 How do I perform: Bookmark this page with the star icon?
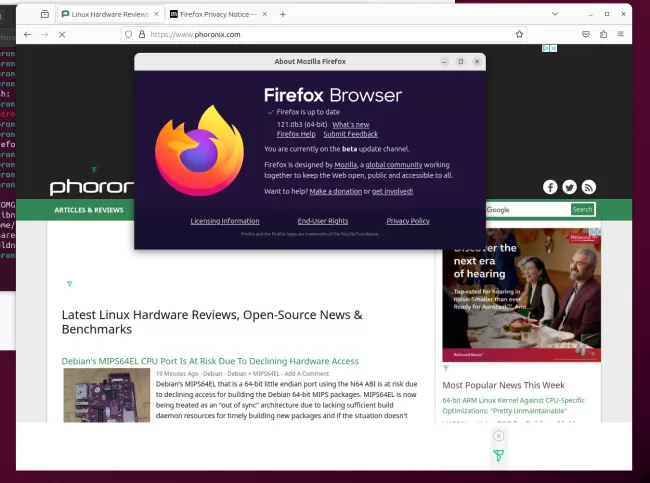point(519,34)
